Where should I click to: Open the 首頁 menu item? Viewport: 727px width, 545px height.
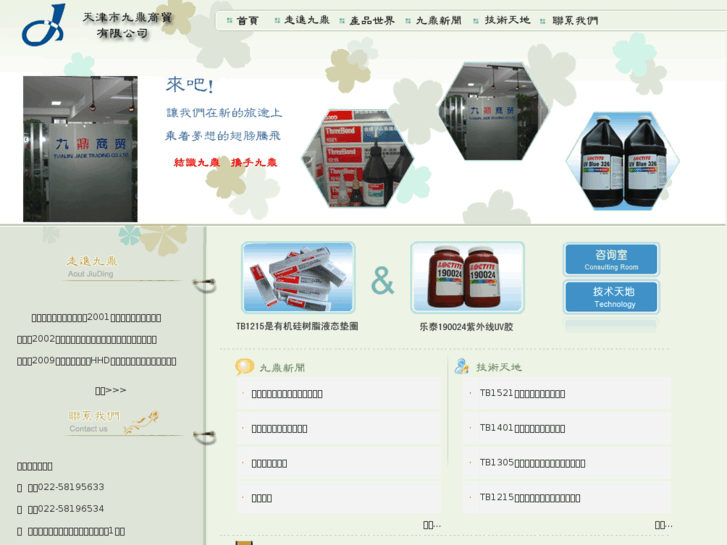point(247,20)
